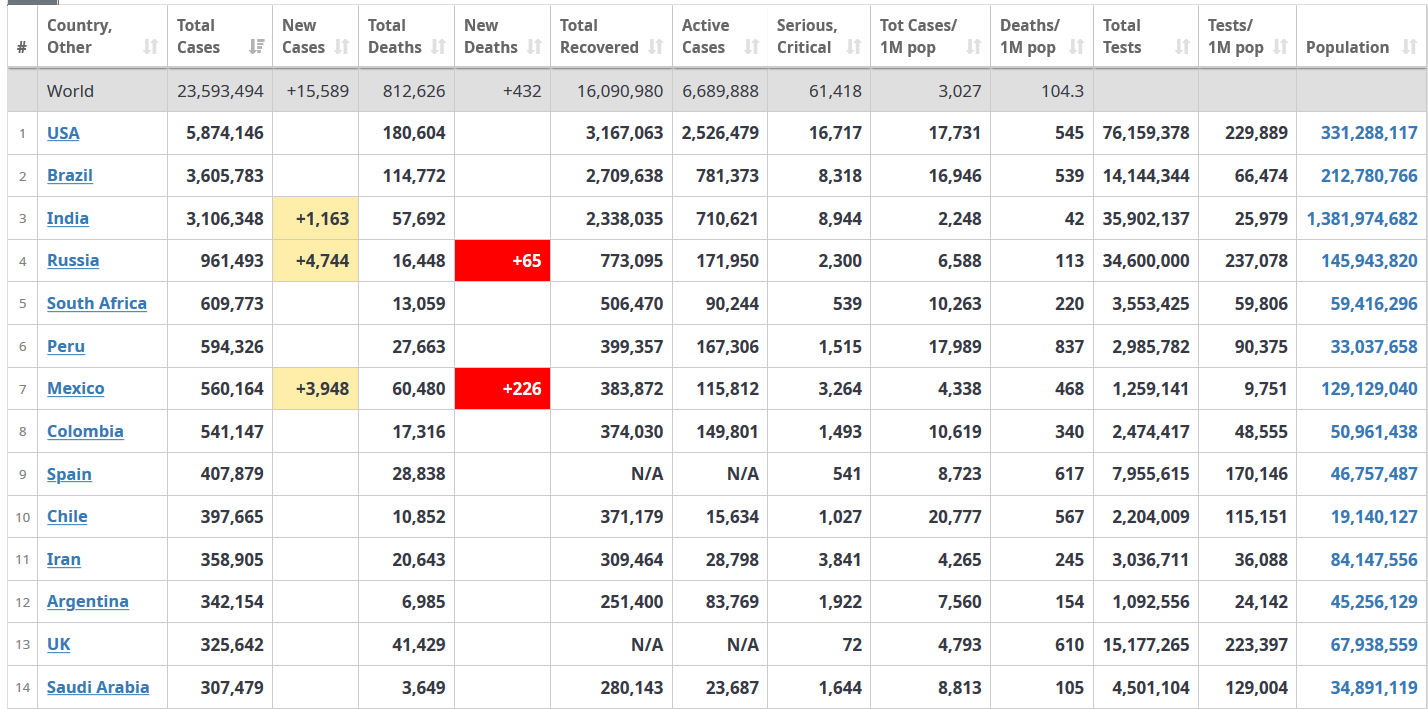Open the Spain country link

69,474
